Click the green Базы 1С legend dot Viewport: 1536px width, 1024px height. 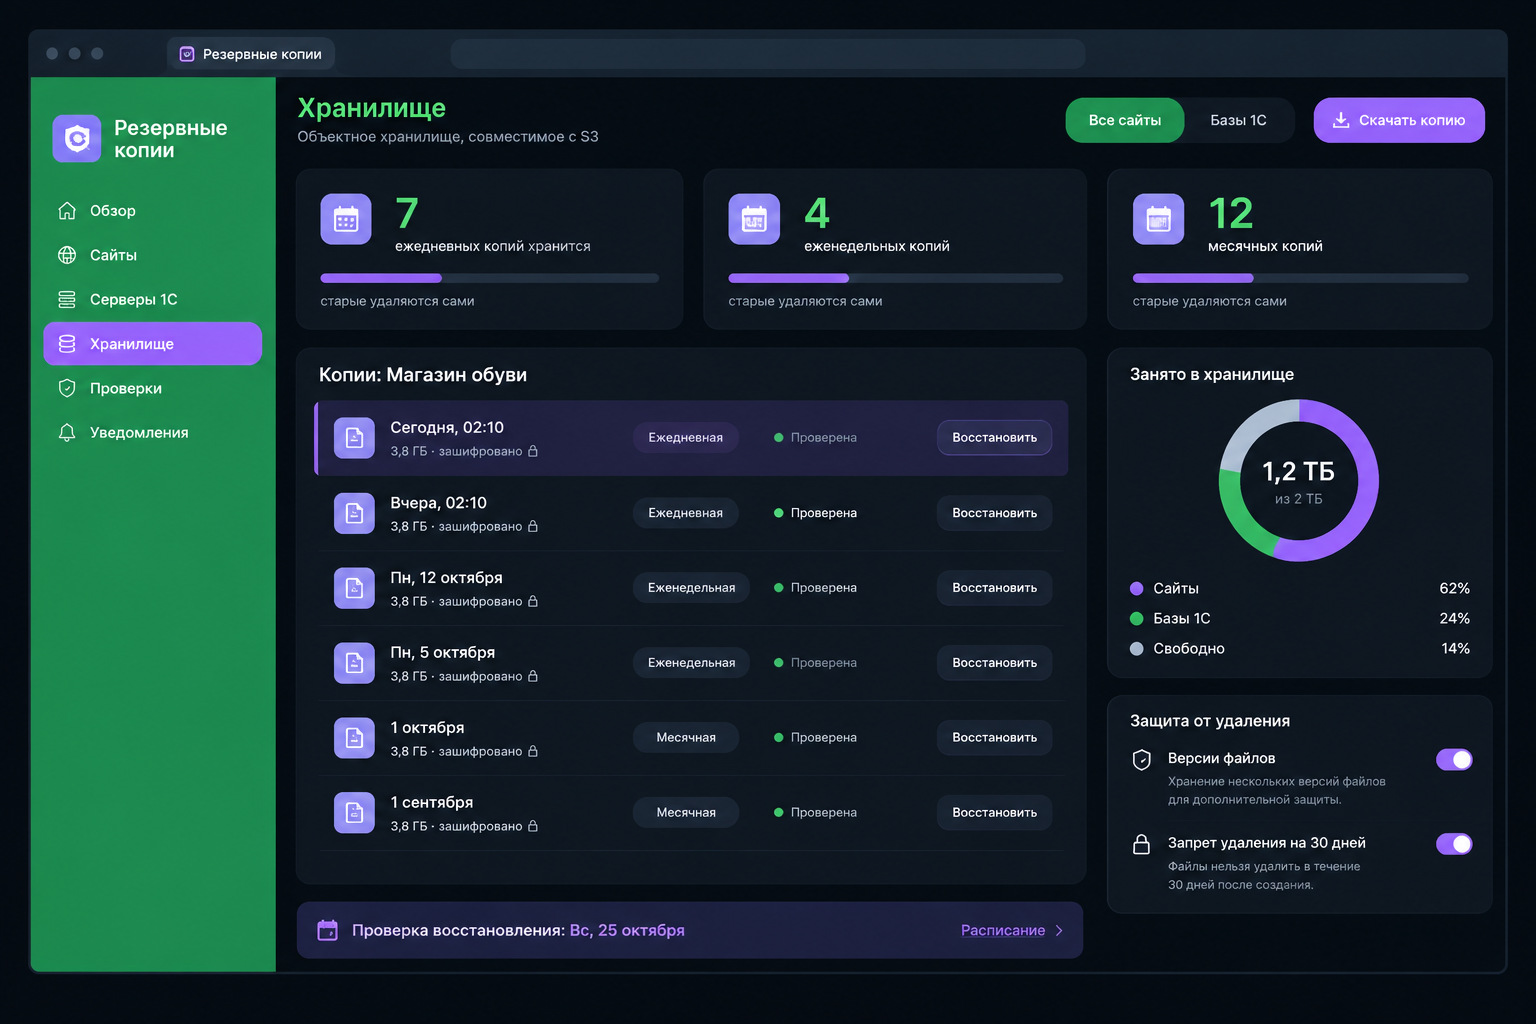[1136, 618]
